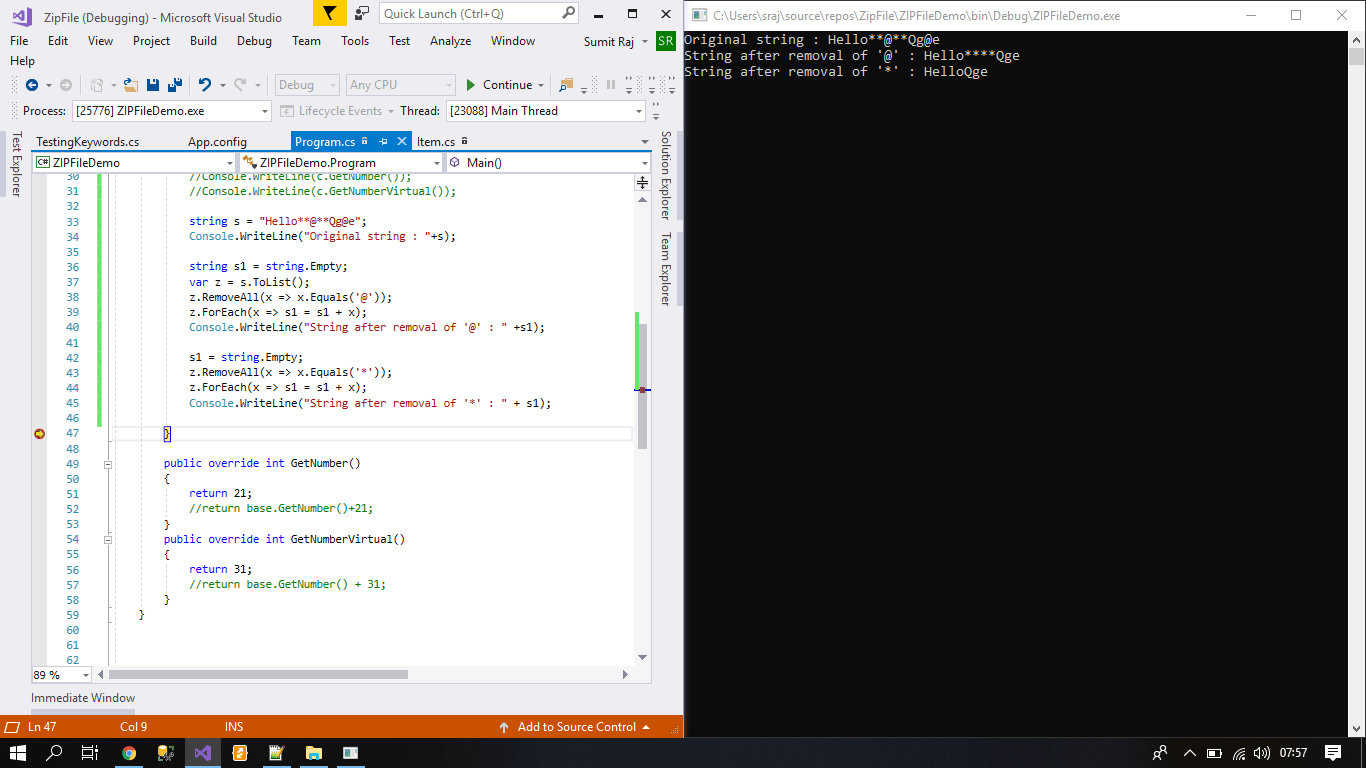1366x768 pixels.
Task: Click the Save All icon
Action: pyautogui.click(x=174, y=85)
